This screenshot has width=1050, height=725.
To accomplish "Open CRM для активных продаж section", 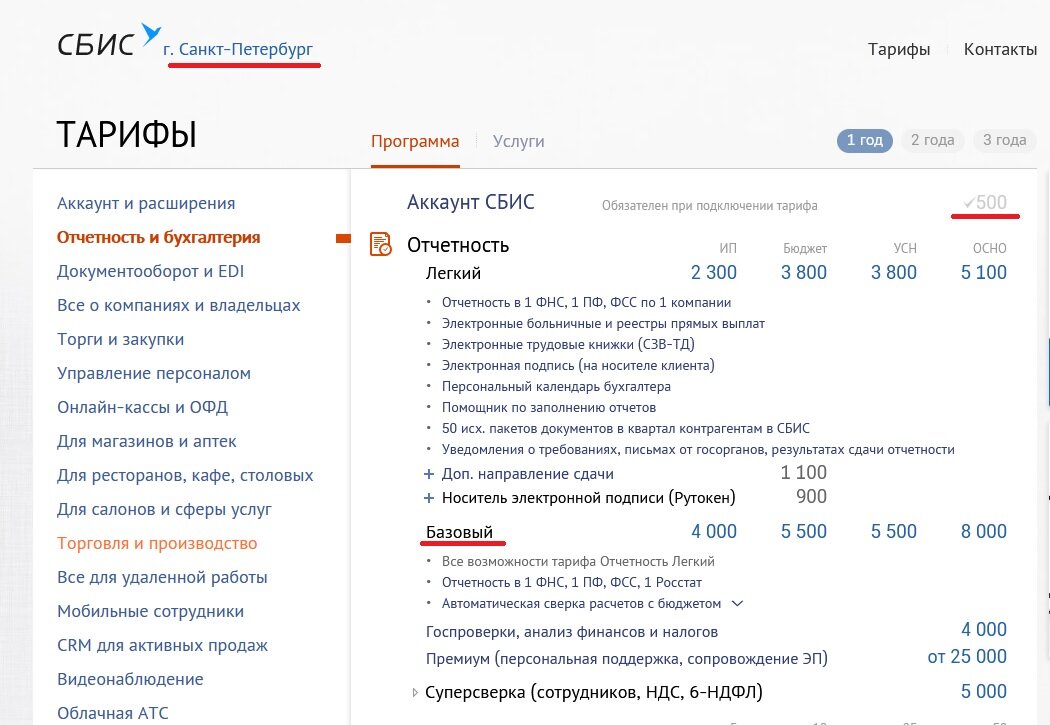I will point(163,645).
